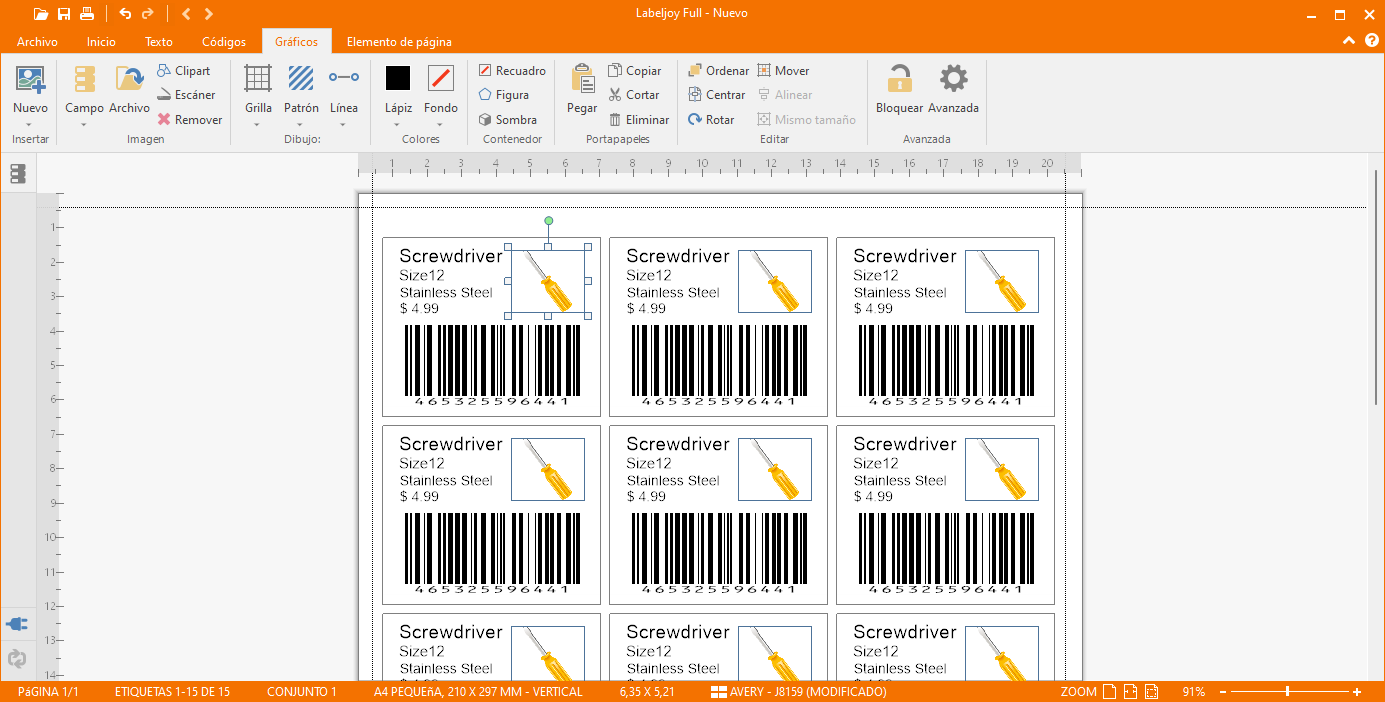Remove the image with Remover
1385x702 pixels.
189,120
